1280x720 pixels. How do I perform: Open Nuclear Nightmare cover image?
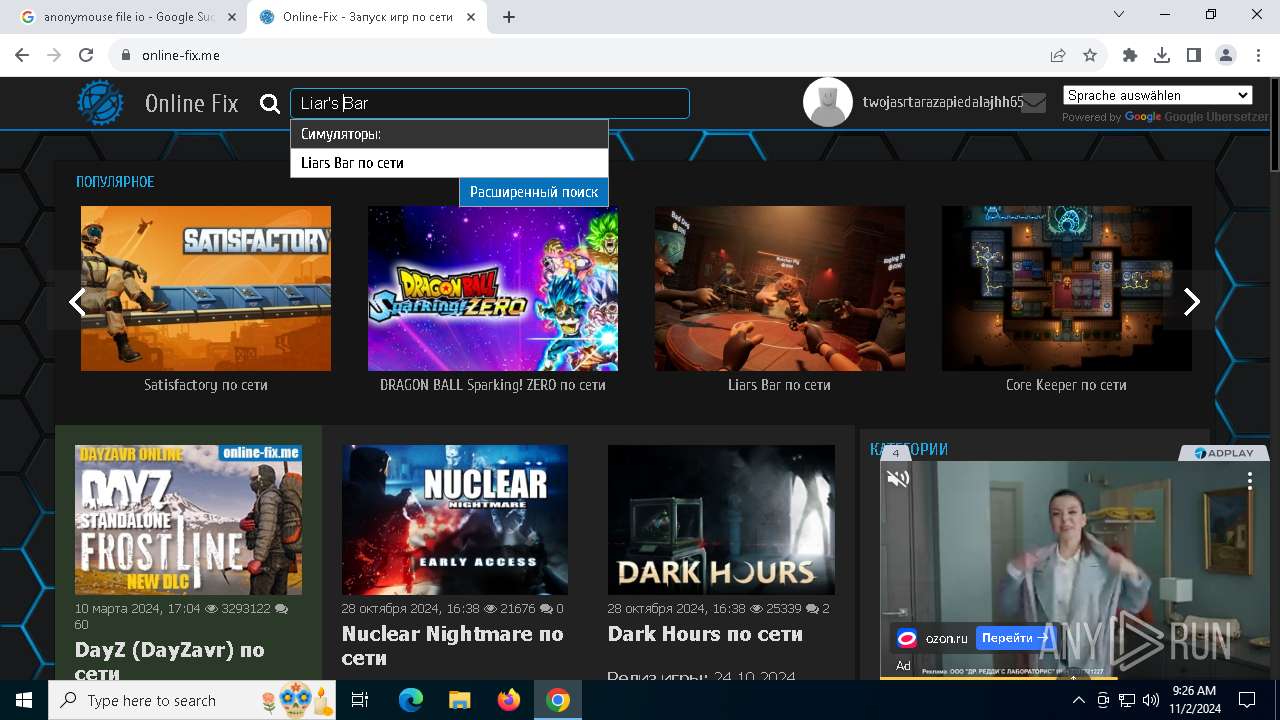pos(455,520)
